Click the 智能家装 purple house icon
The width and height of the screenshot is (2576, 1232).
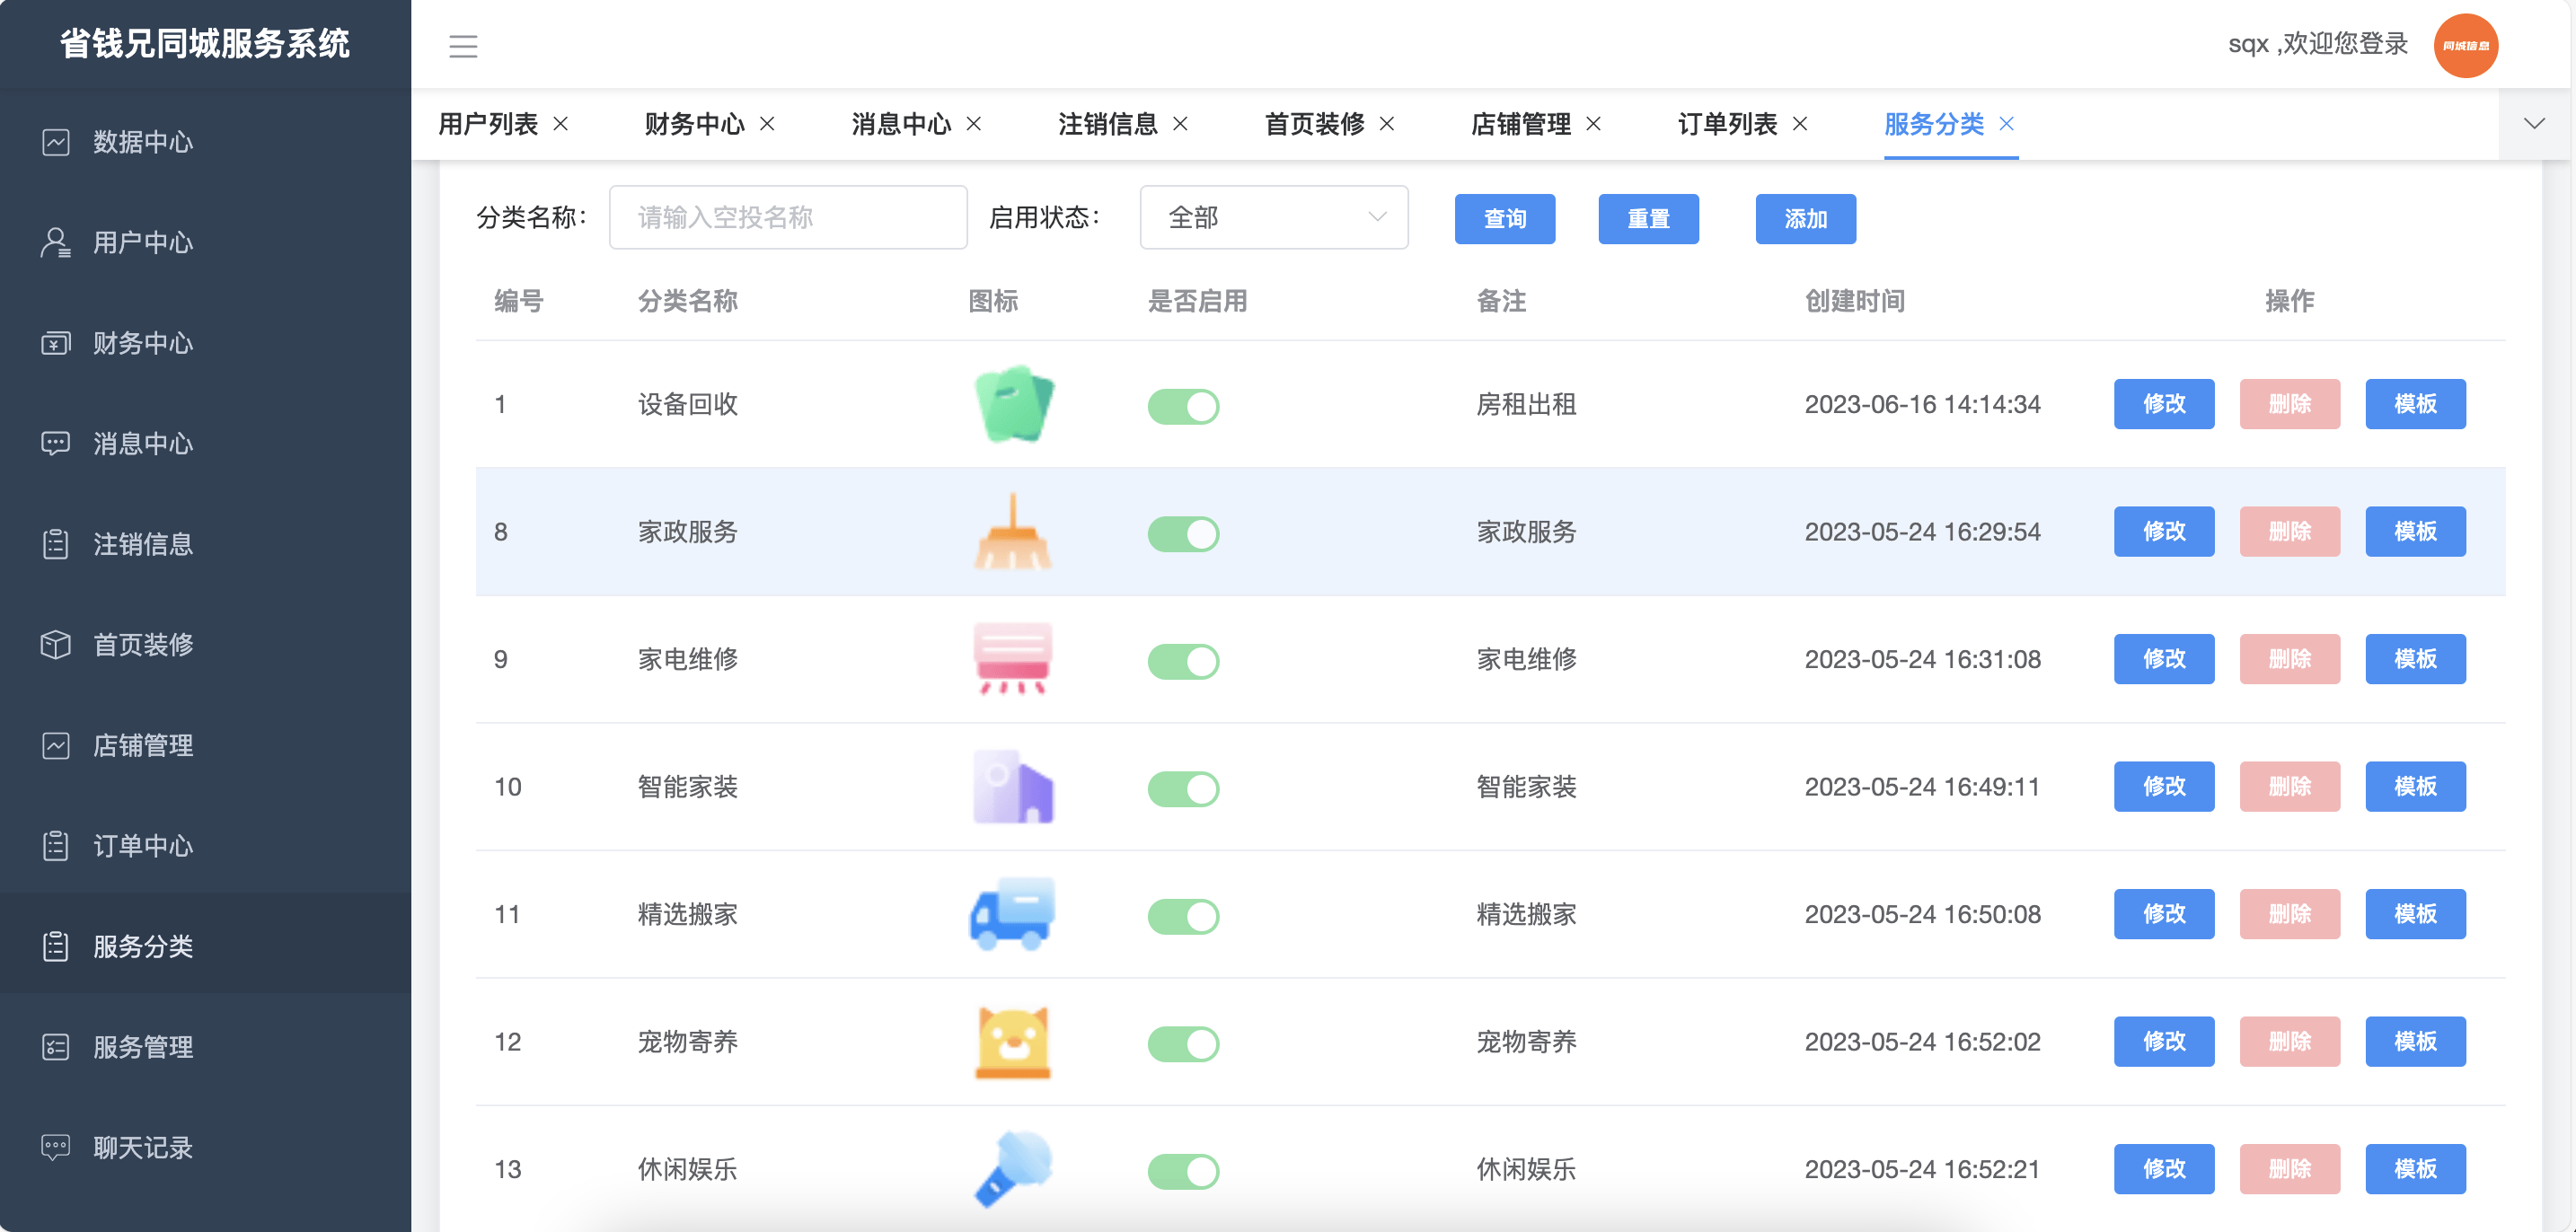1013,786
